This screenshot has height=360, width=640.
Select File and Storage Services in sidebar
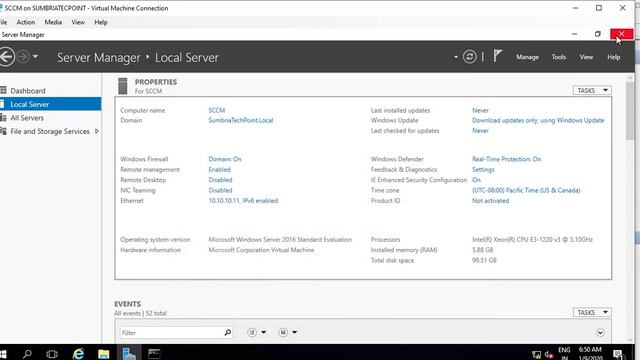pyautogui.click(x=51, y=131)
